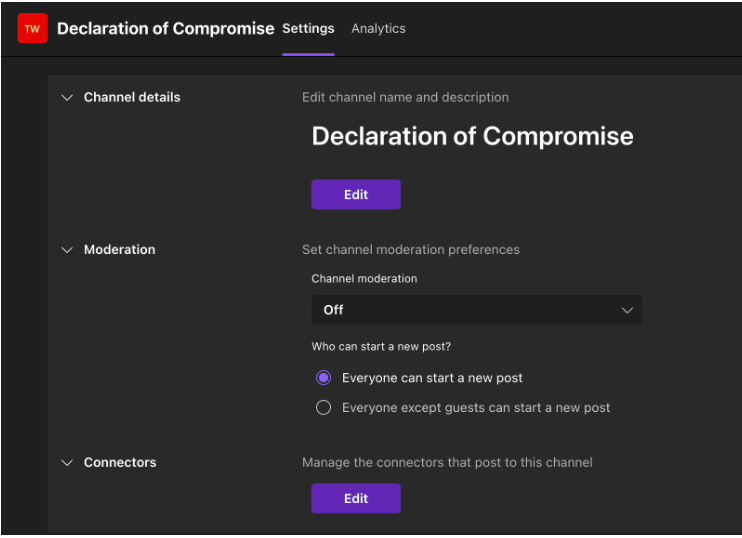
Task: Click the large Declaration of Compromise heading
Action: point(472,136)
